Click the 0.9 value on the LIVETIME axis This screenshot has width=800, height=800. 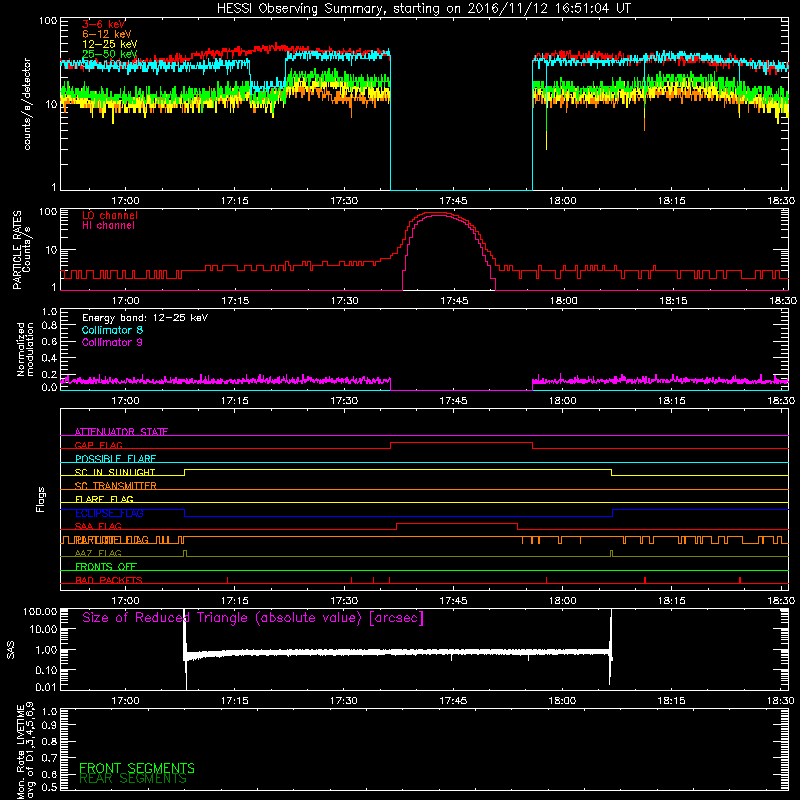click(49, 725)
